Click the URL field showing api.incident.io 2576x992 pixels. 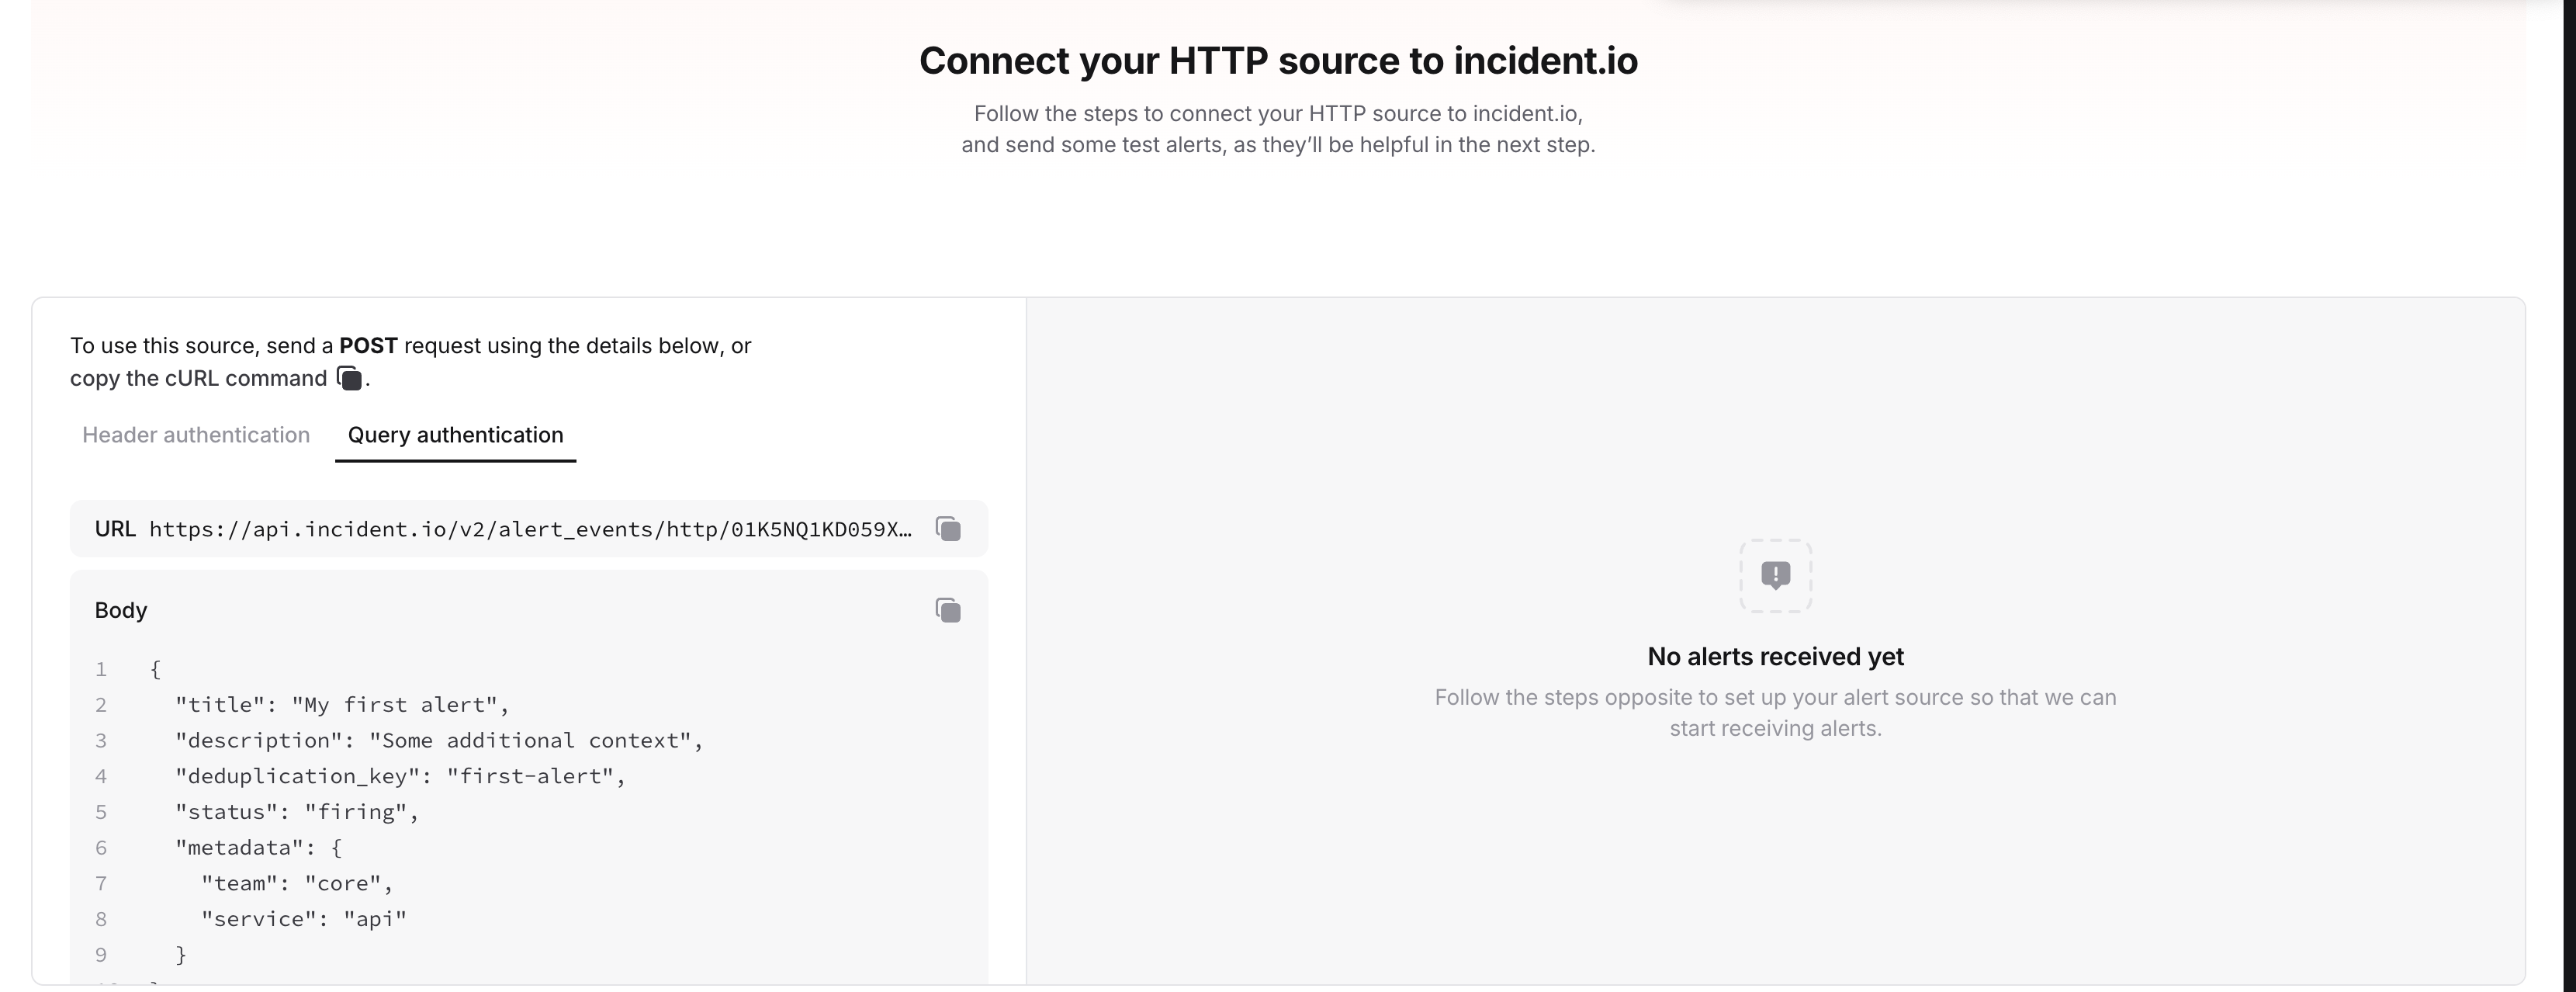530,529
